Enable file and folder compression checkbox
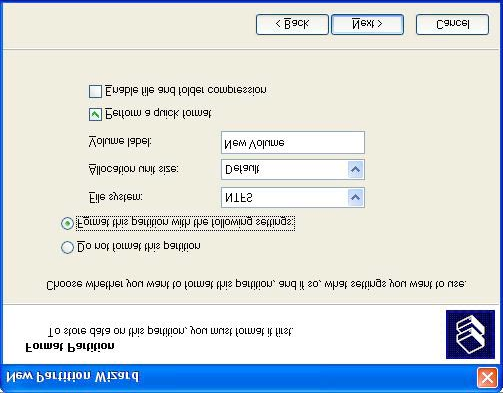Image resolution: width=503 pixels, height=393 pixels. tap(95, 91)
